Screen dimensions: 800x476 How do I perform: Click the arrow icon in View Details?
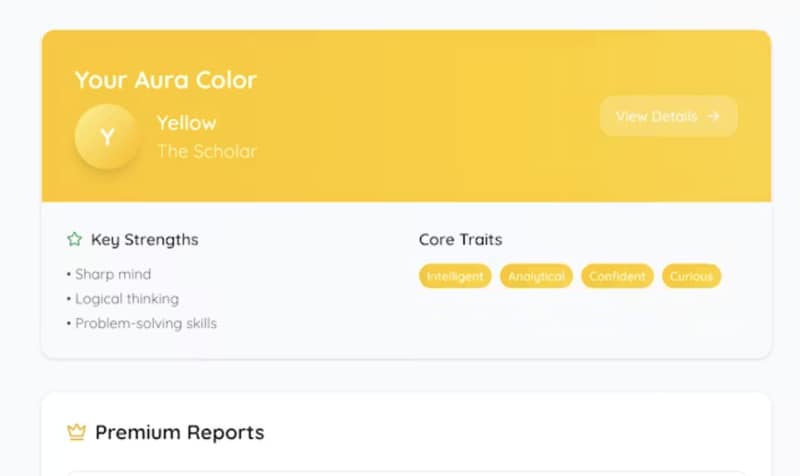tap(713, 116)
